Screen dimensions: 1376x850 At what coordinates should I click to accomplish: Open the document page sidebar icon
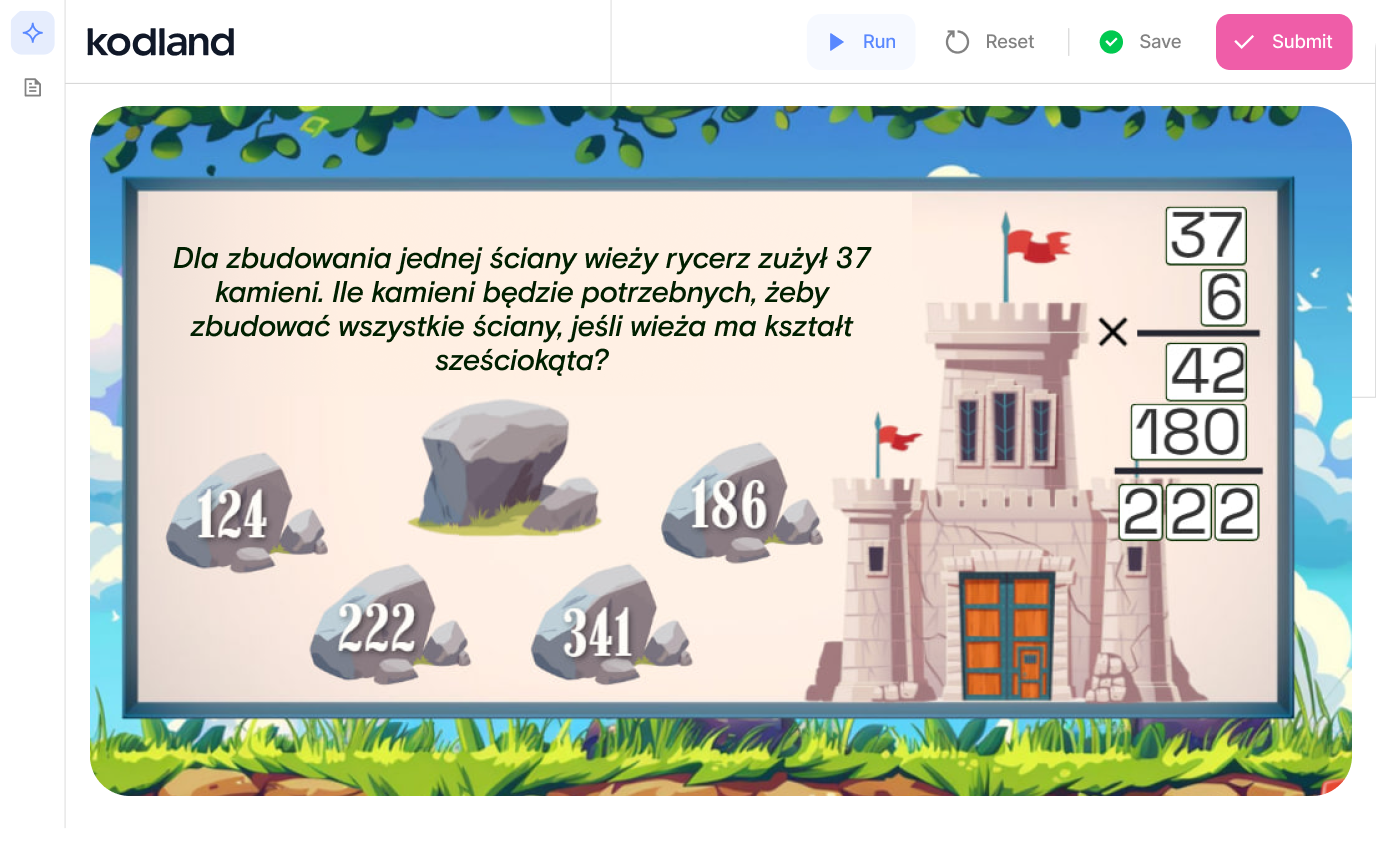[x=33, y=88]
